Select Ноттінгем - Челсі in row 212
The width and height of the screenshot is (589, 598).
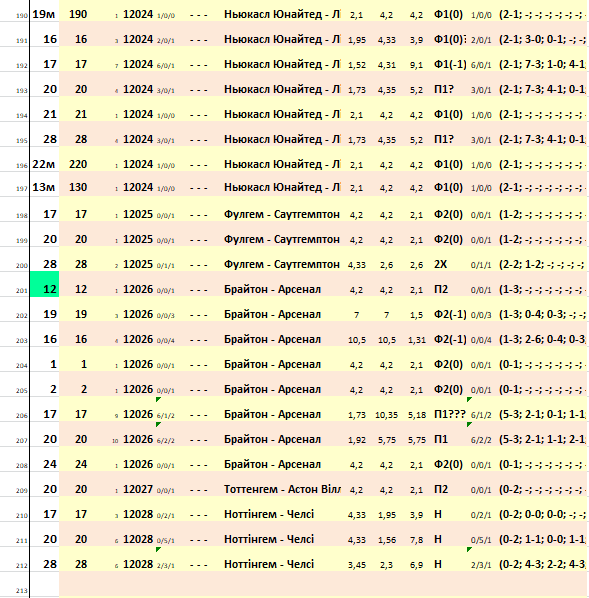pos(269,564)
